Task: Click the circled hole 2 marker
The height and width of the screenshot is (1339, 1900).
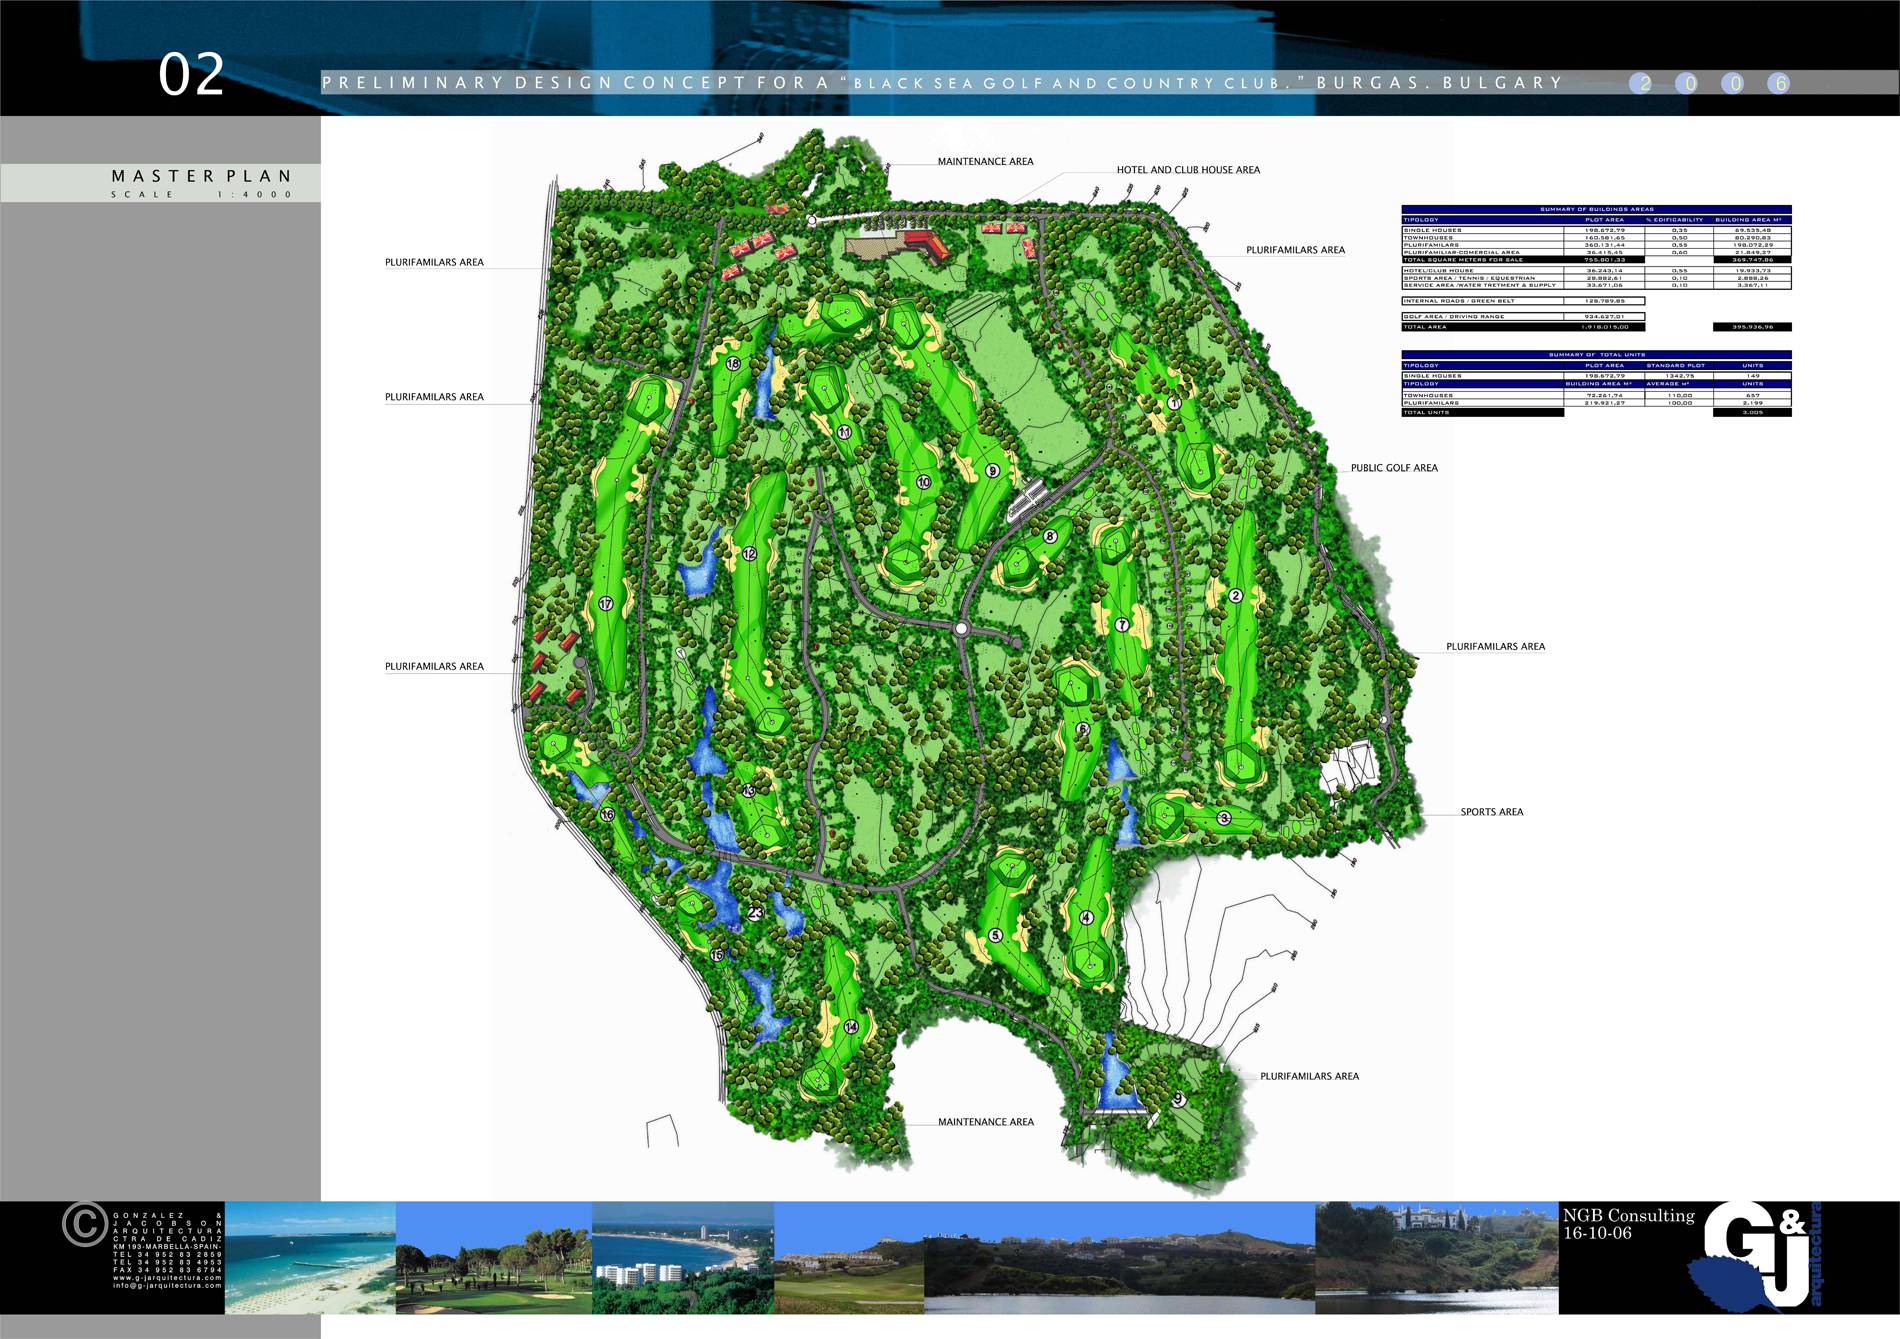Action: 1235,596
